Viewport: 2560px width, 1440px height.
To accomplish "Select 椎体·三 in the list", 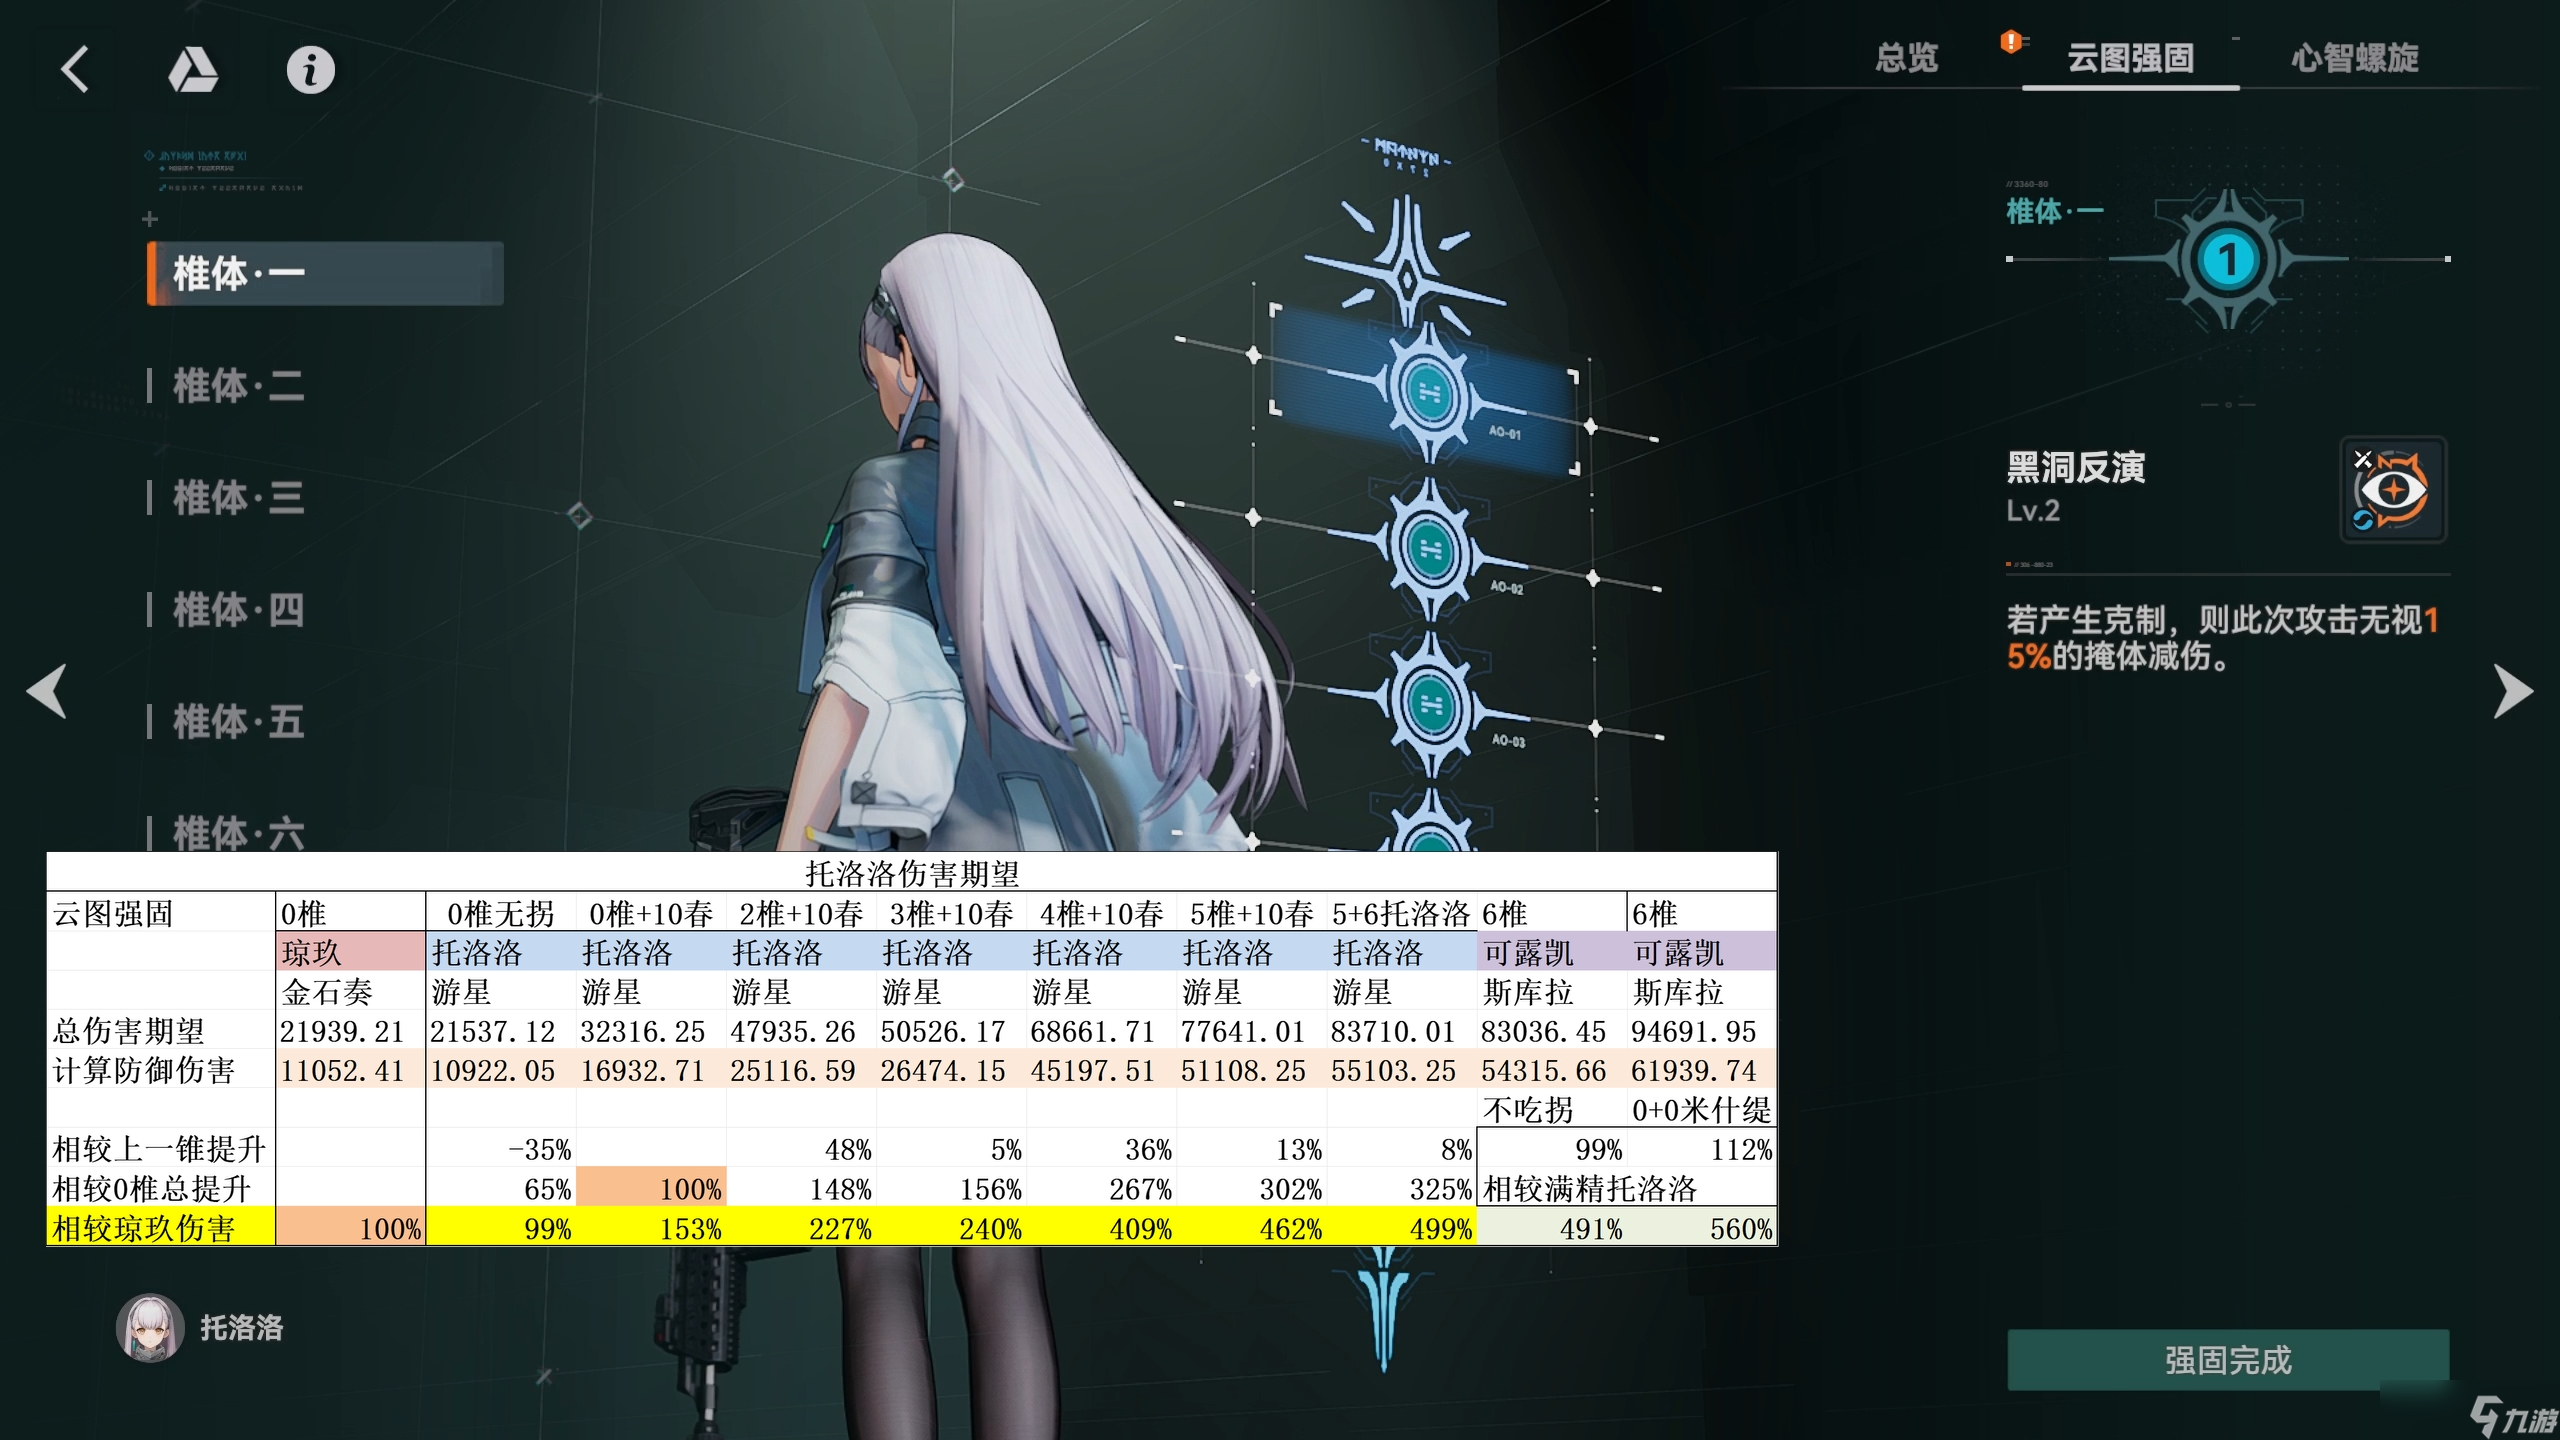I will pos(238,497).
